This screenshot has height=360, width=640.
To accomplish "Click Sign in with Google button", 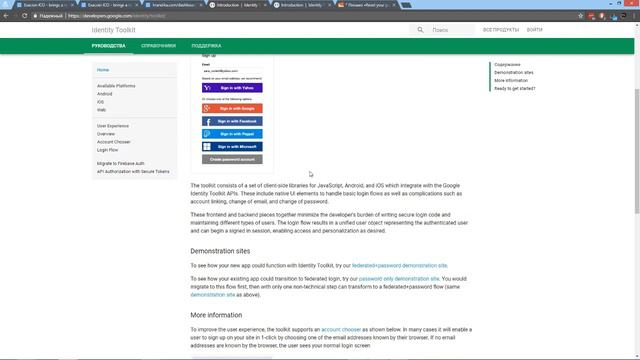I will tap(232, 109).
